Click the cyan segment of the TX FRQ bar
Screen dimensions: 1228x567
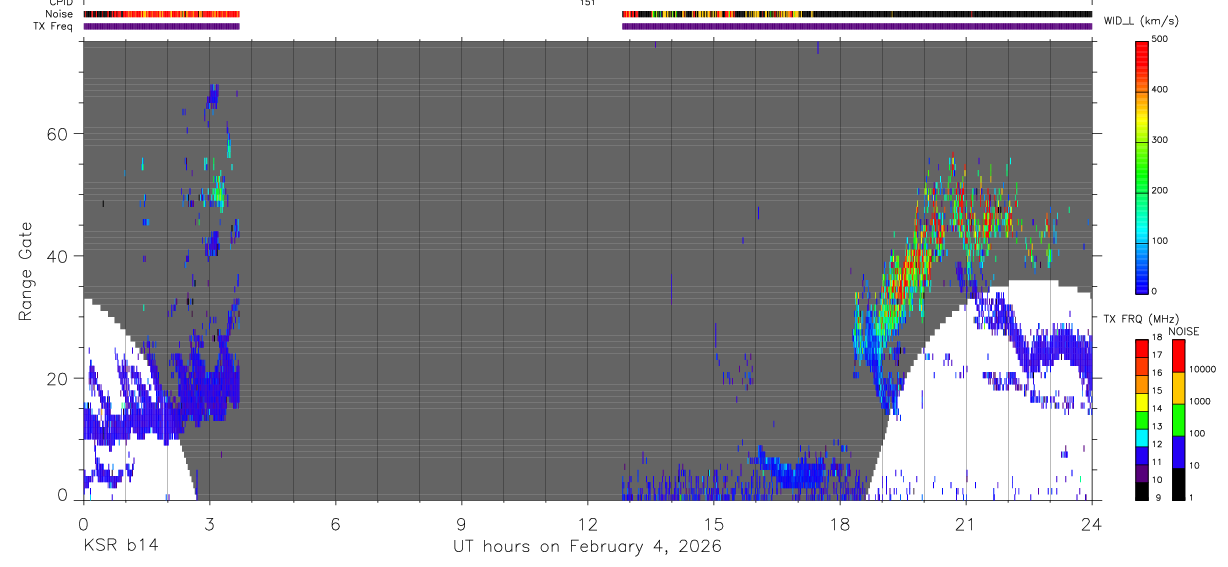[1143, 438]
